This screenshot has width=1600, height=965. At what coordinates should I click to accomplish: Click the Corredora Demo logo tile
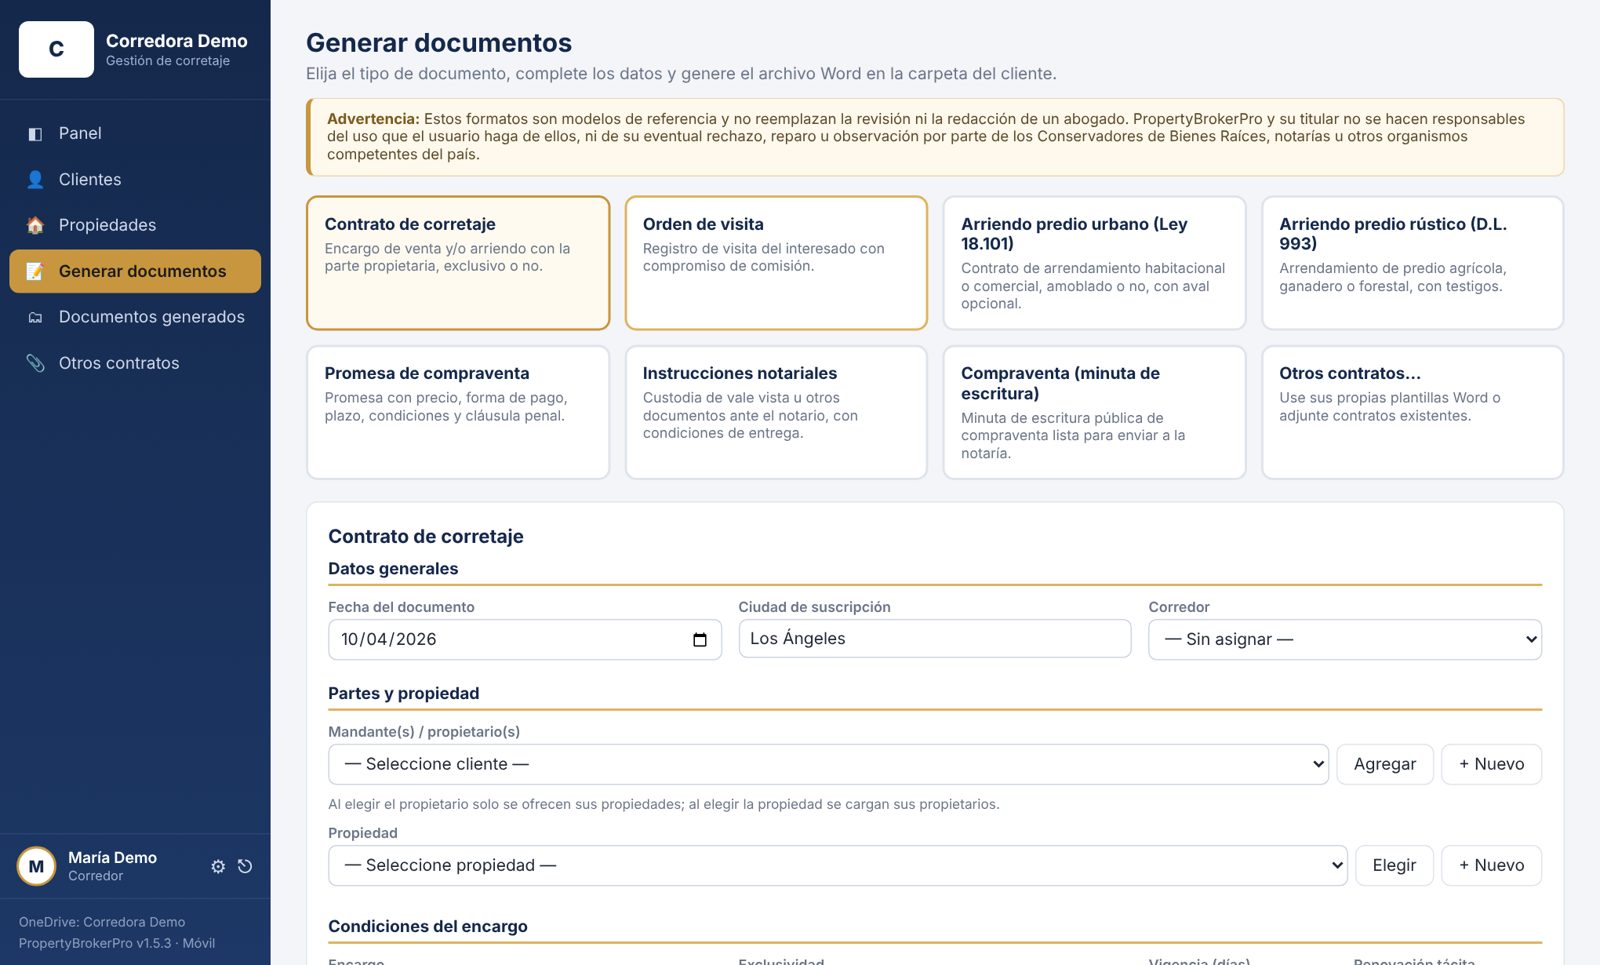pos(56,49)
